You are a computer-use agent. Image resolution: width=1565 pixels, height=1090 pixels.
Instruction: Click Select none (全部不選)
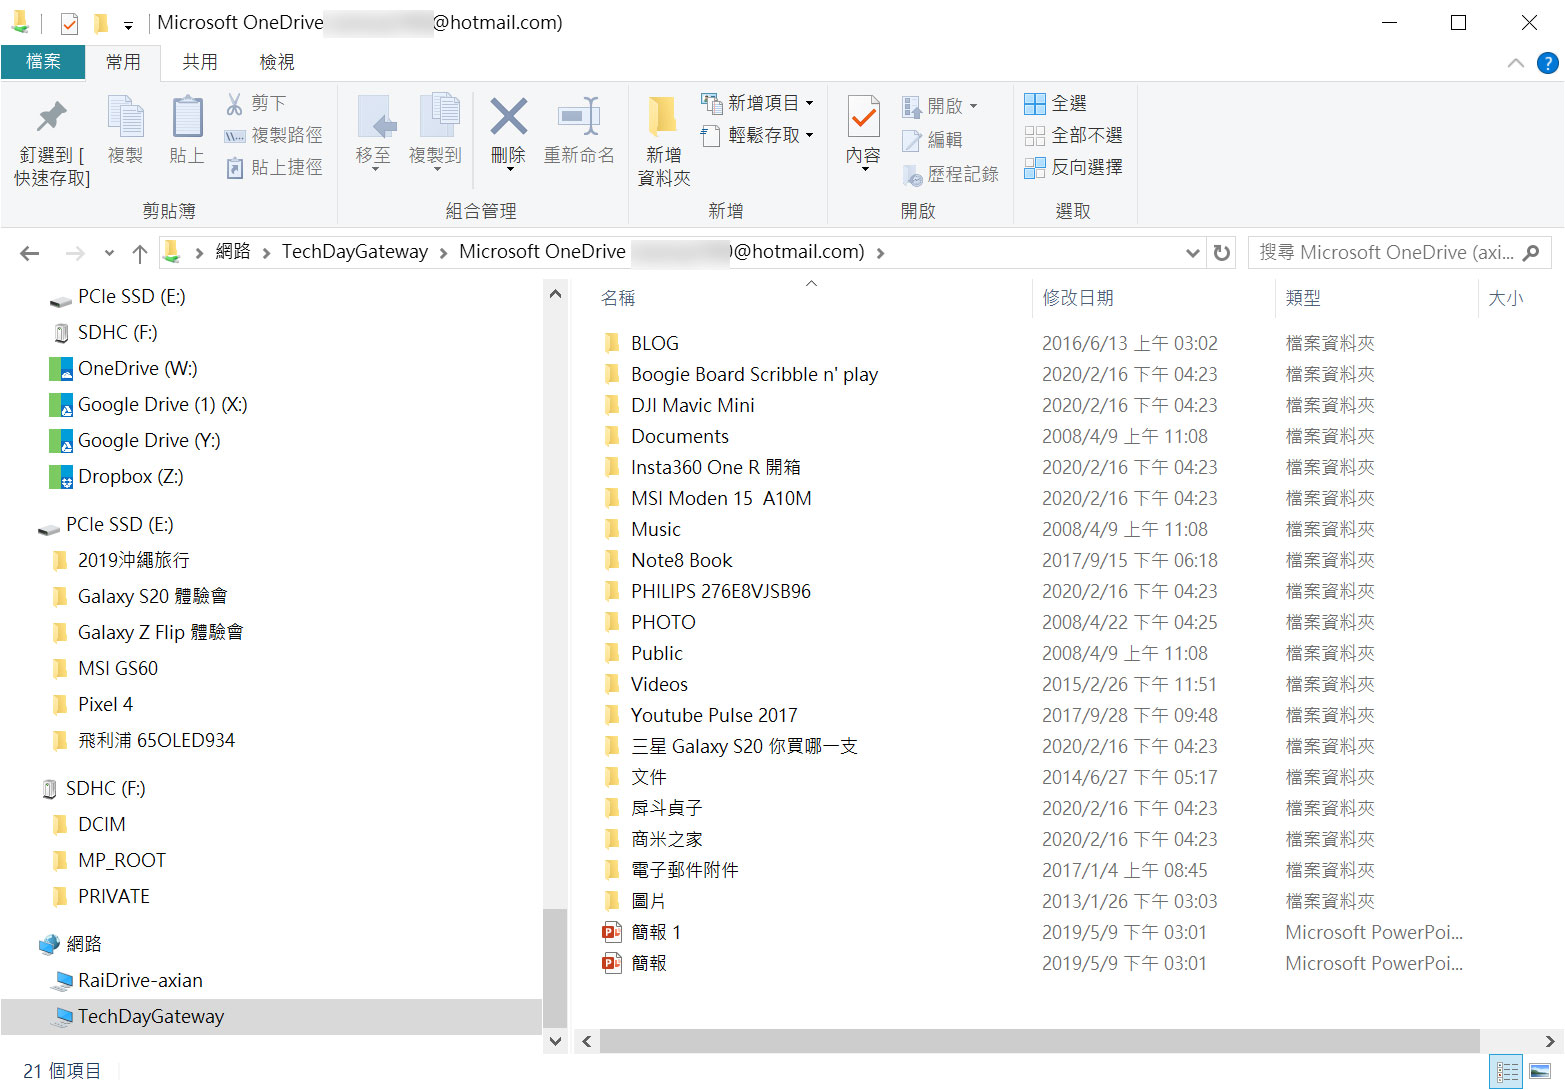pyautogui.click(x=1073, y=135)
